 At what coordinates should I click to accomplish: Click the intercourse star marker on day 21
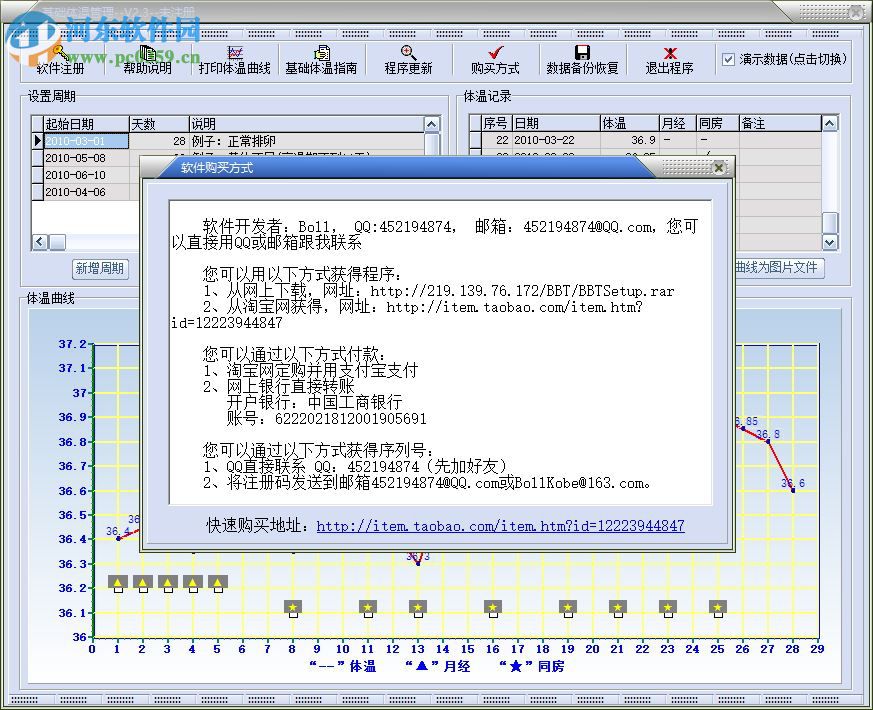[617, 608]
